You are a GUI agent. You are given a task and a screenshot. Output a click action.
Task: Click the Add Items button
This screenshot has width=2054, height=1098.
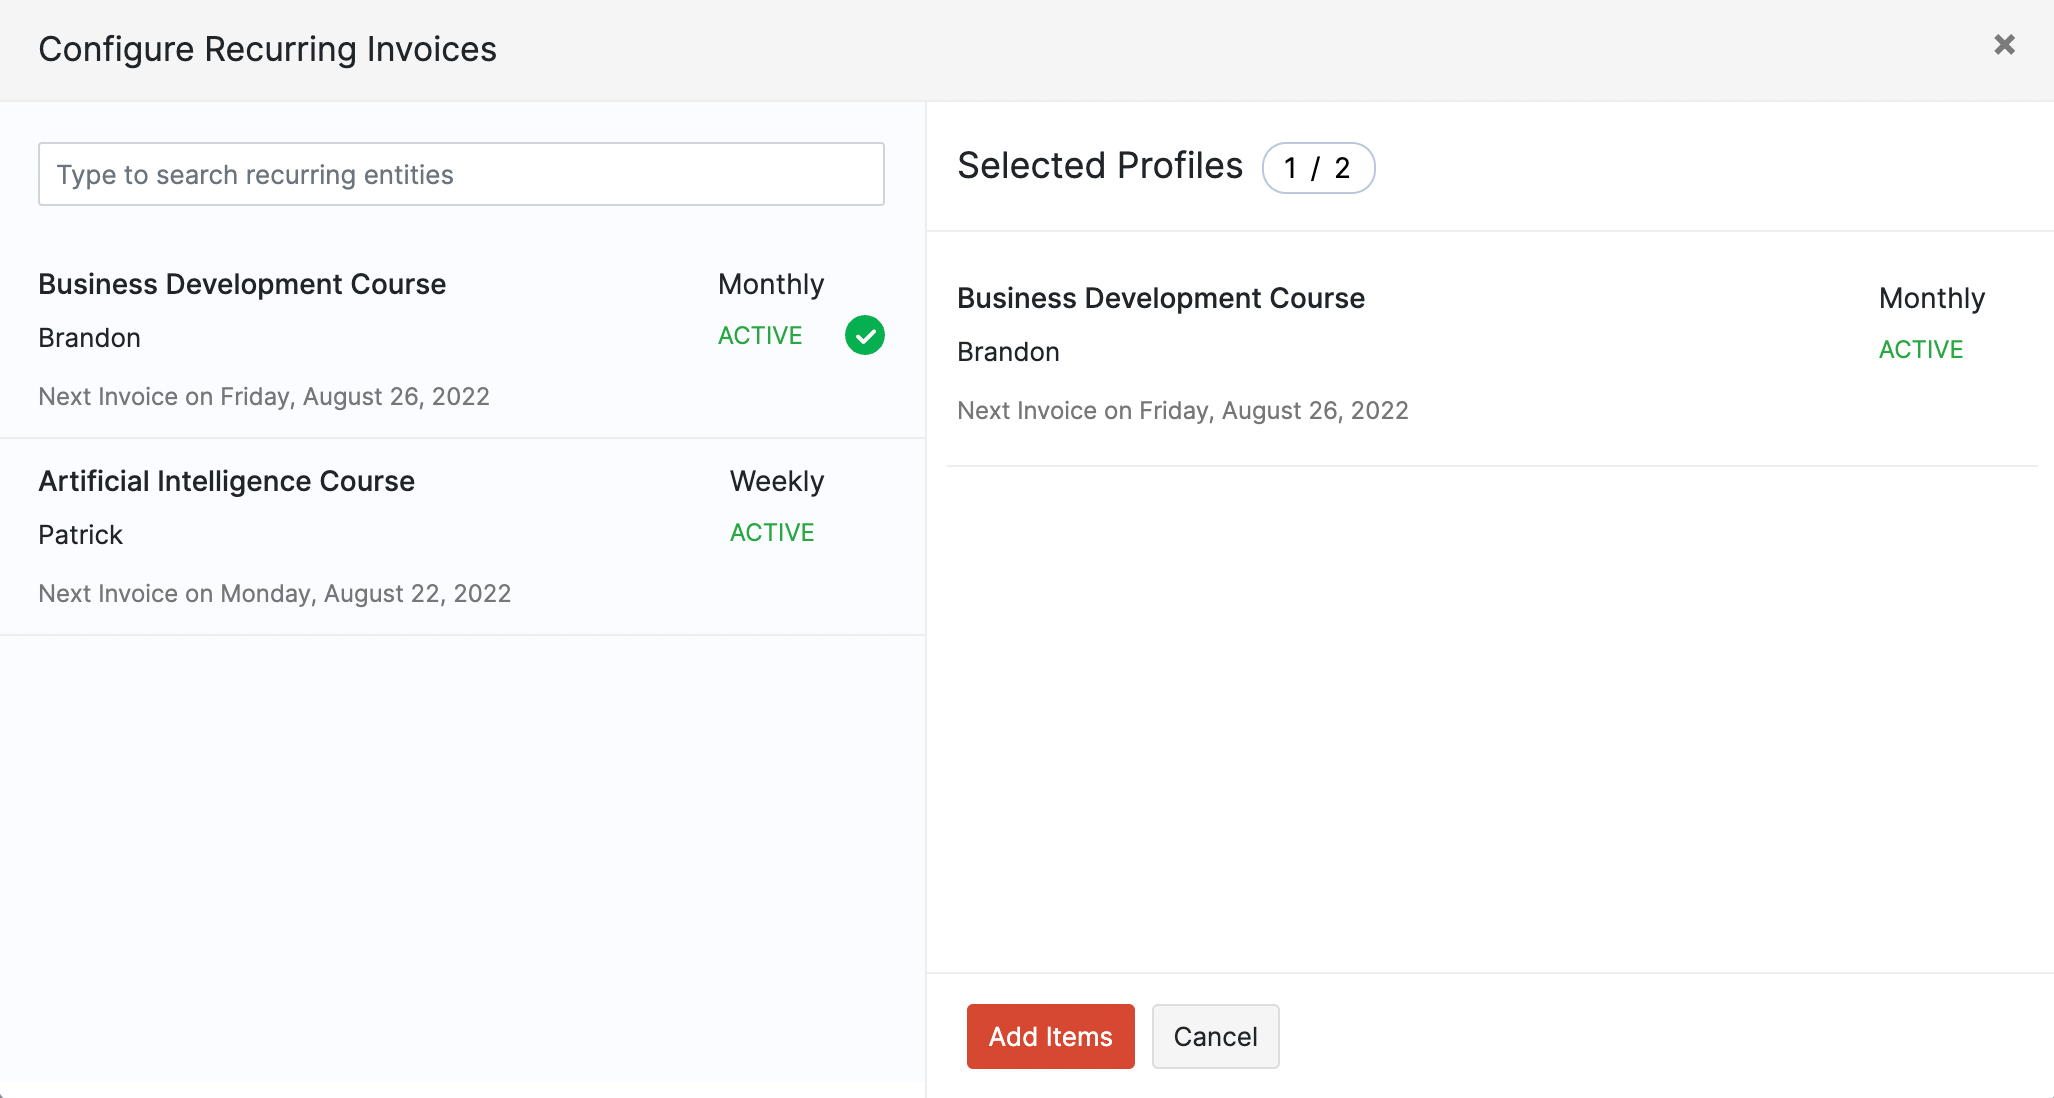[x=1050, y=1036]
